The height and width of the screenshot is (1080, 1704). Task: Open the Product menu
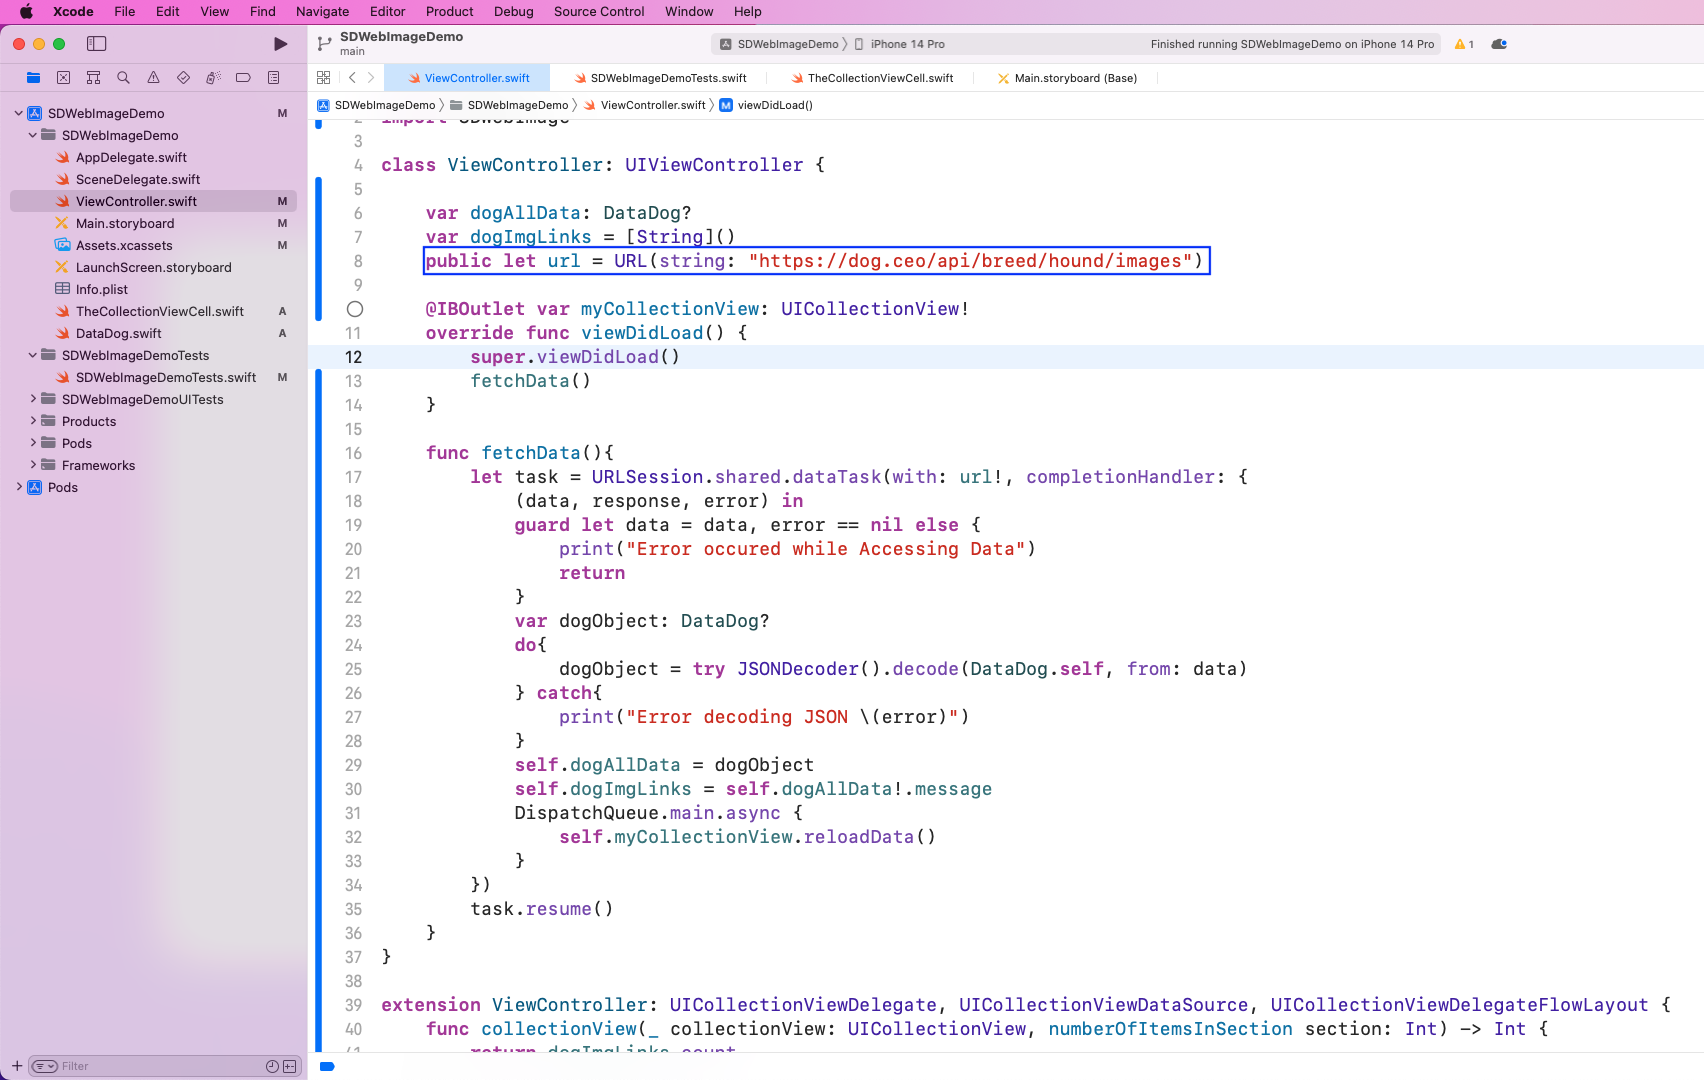[x=449, y=11]
